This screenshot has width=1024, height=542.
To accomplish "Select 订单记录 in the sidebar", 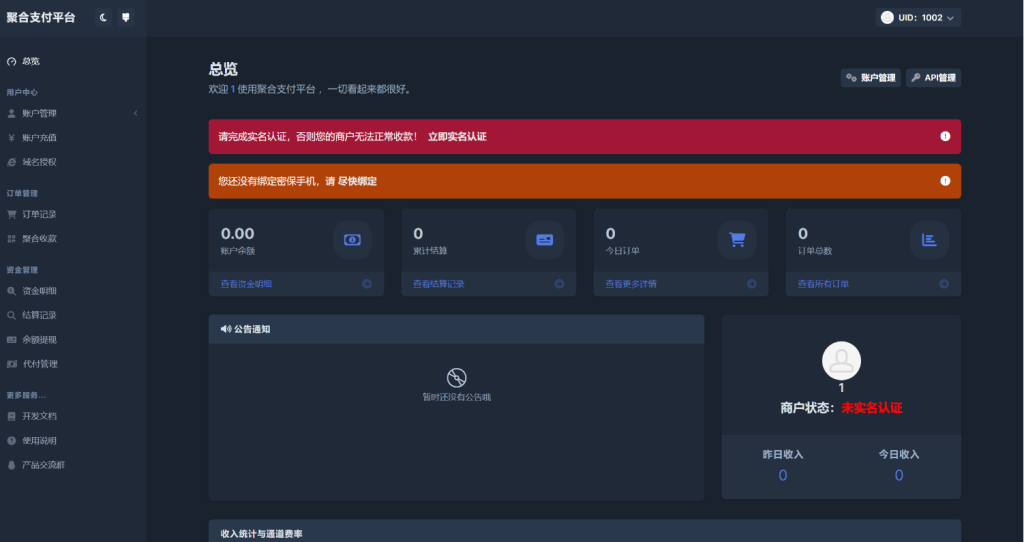I will (x=39, y=214).
